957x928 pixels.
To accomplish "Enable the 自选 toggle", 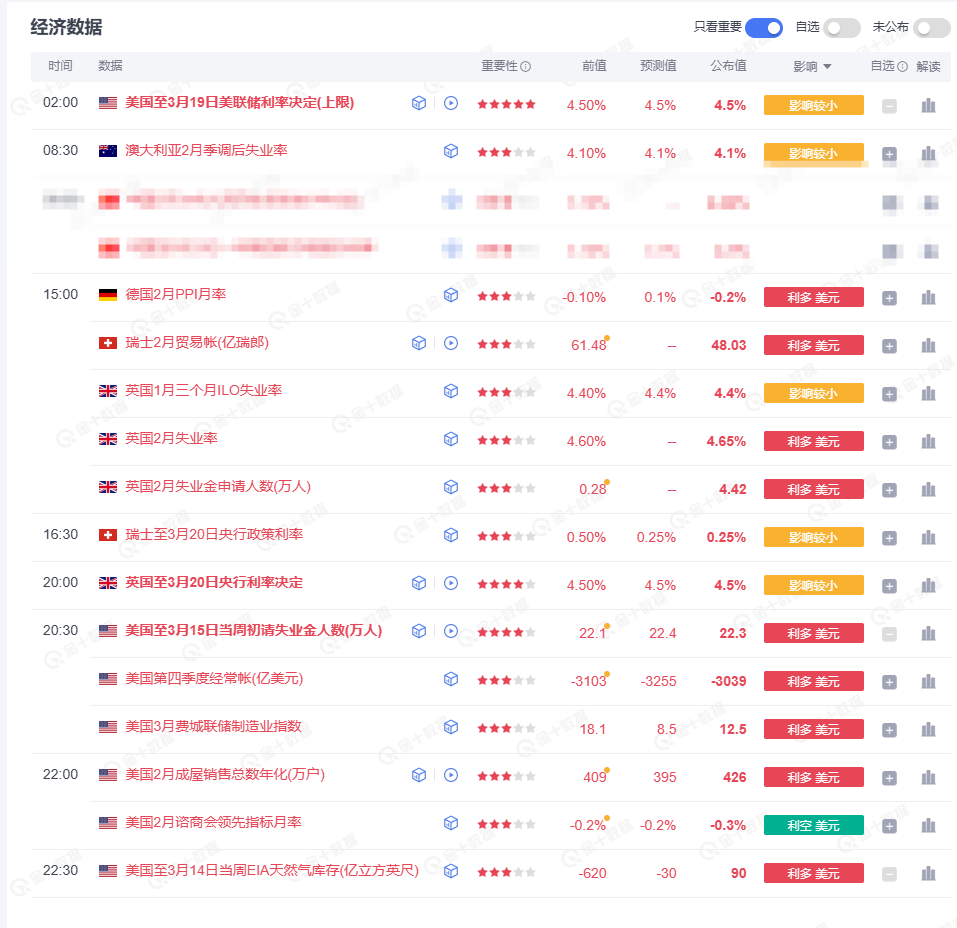I will click(x=842, y=28).
